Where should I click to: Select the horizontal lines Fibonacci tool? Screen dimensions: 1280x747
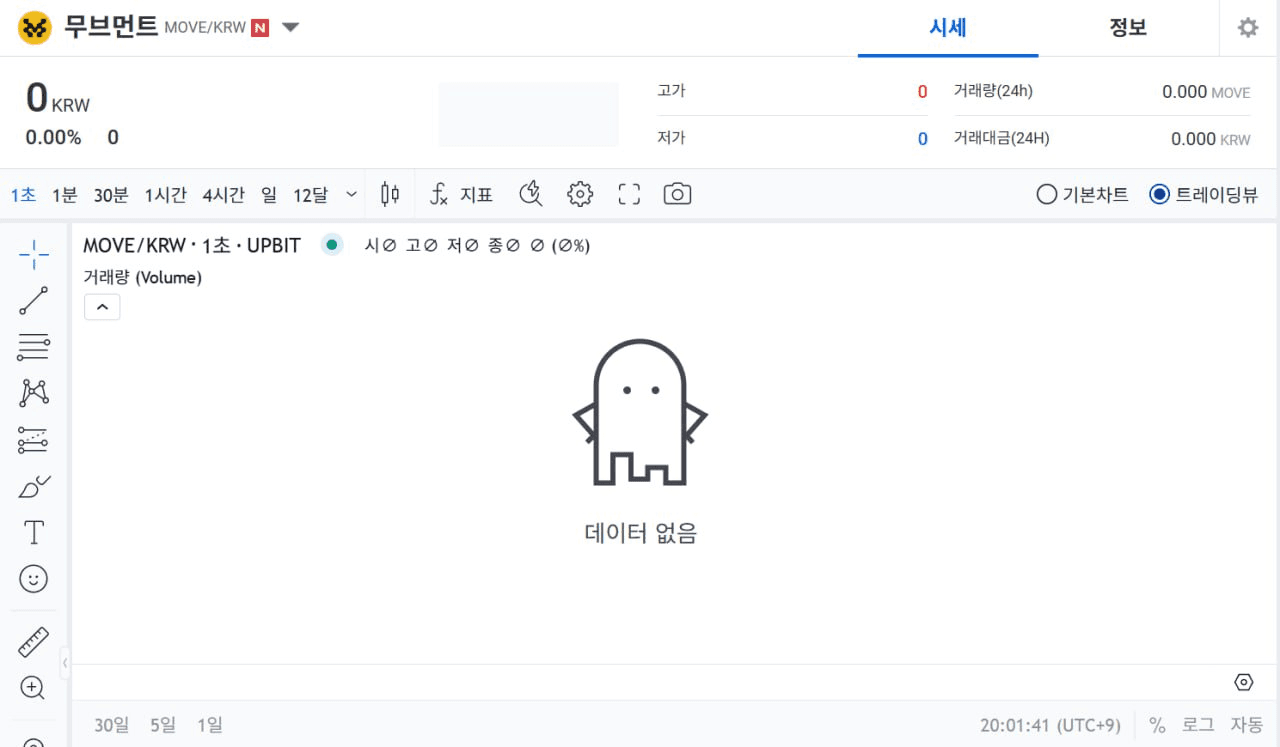click(x=34, y=347)
